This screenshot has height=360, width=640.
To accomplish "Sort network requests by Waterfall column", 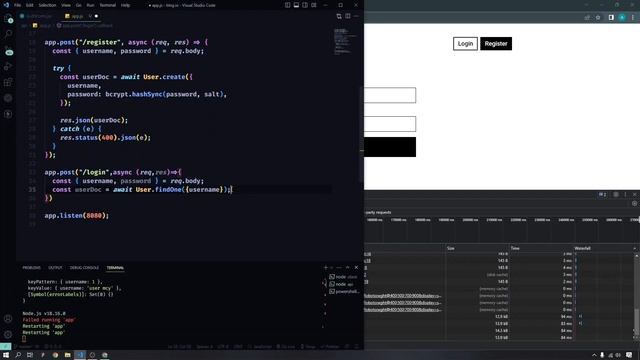I will coord(605,248).
